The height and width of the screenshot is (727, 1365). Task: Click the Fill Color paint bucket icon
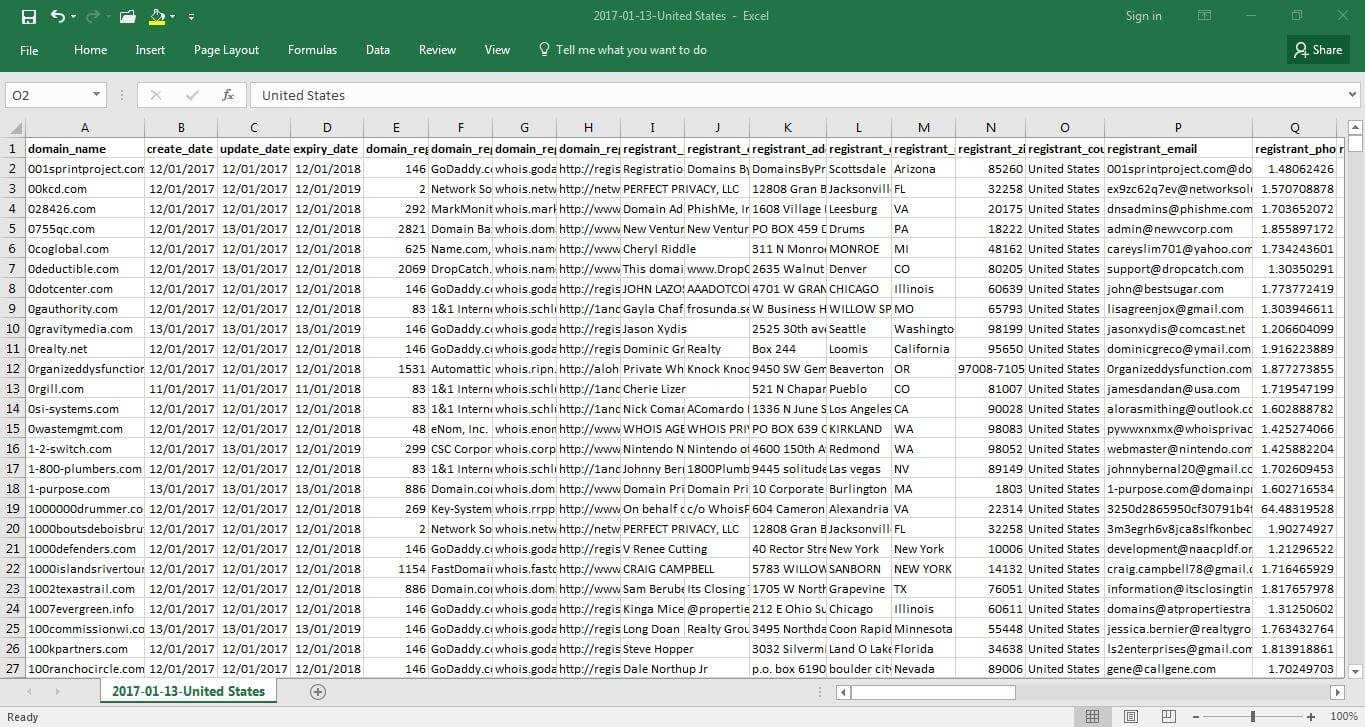click(157, 16)
